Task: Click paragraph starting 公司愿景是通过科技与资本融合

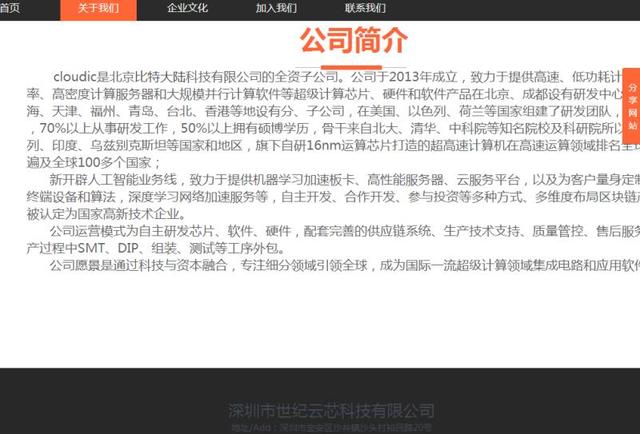Action: point(344,265)
